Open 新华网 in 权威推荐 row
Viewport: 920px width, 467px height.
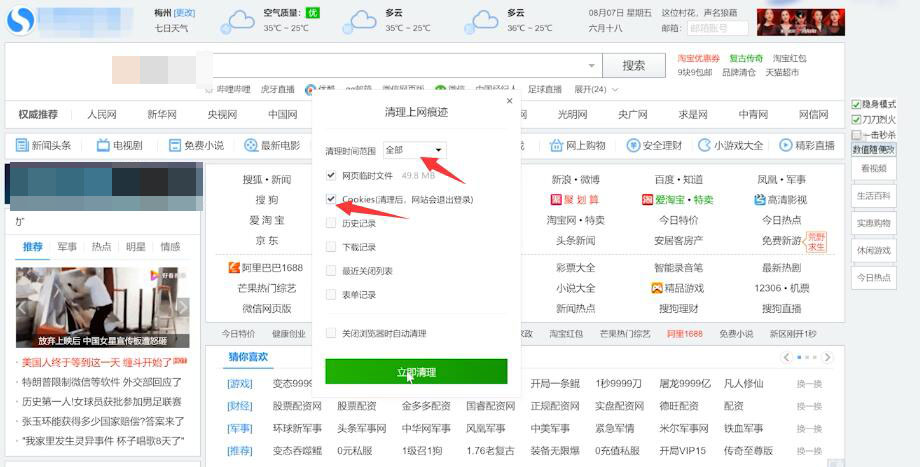[x=162, y=114]
